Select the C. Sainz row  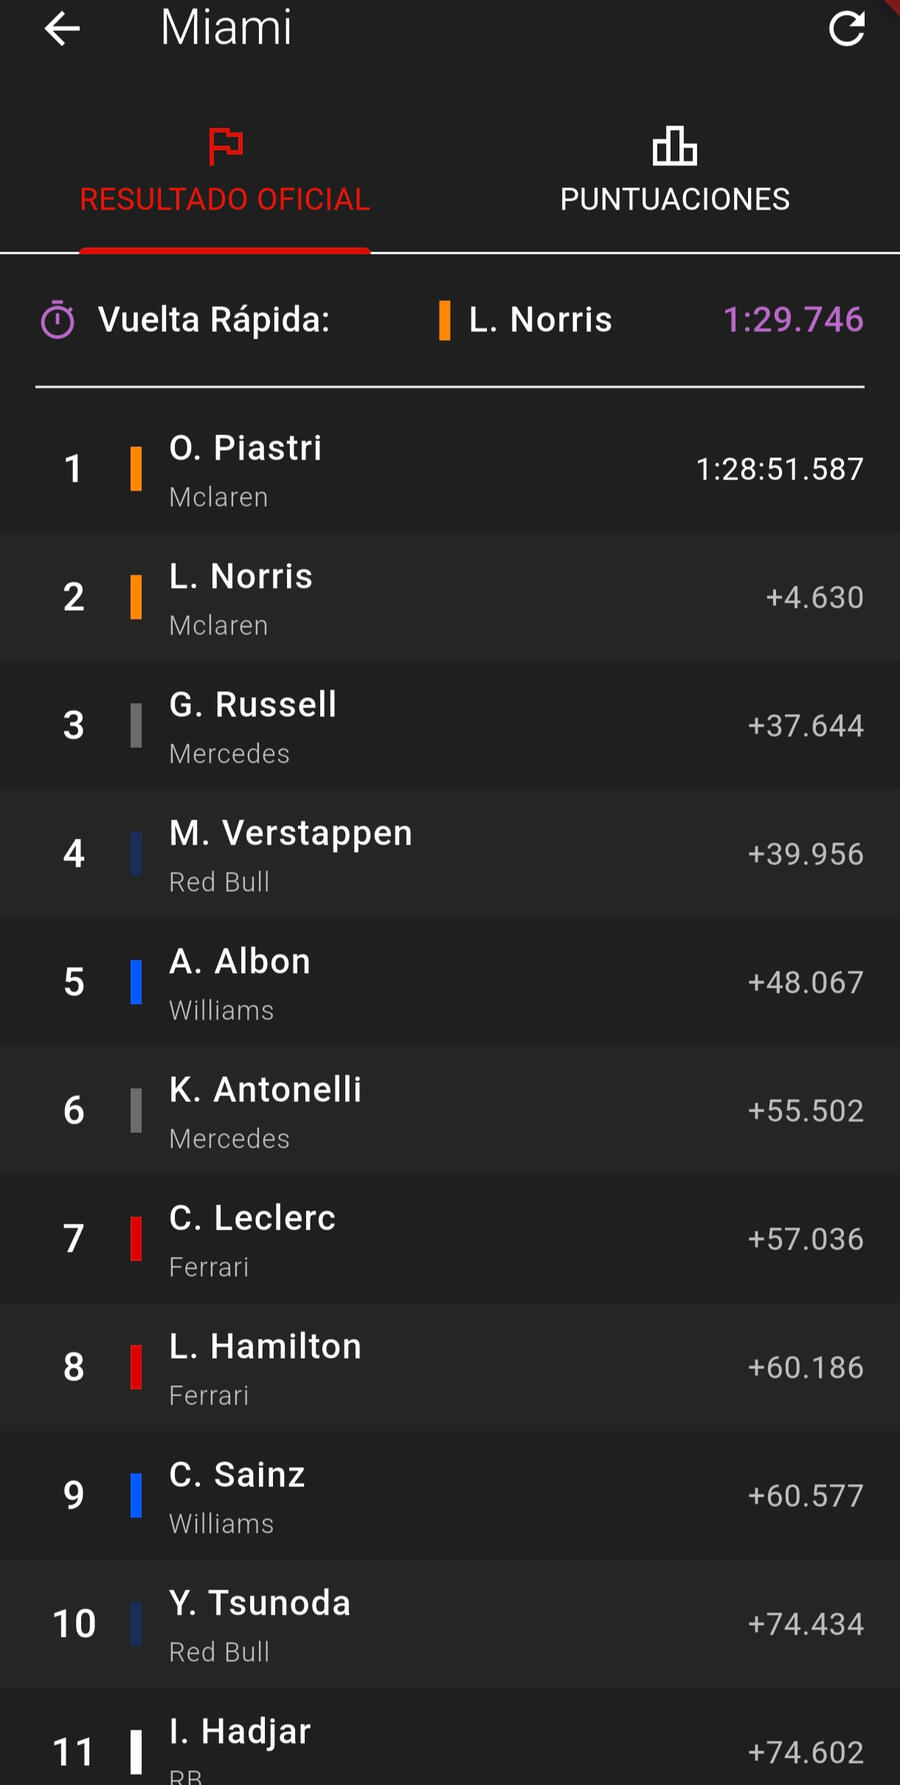tap(450, 1496)
